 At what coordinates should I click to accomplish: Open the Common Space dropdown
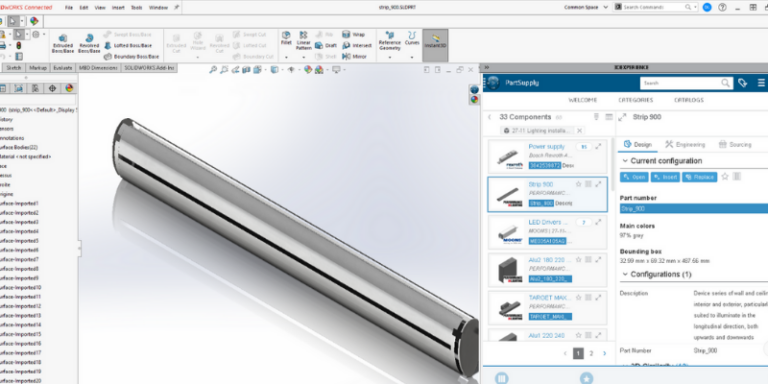[586, 7]
